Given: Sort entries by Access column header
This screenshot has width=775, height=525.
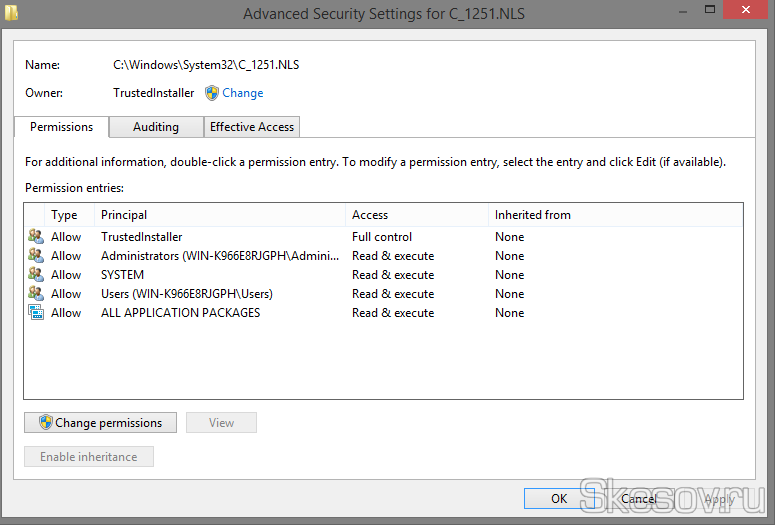Looking at the screenshot, I should (x=370, y=215).
